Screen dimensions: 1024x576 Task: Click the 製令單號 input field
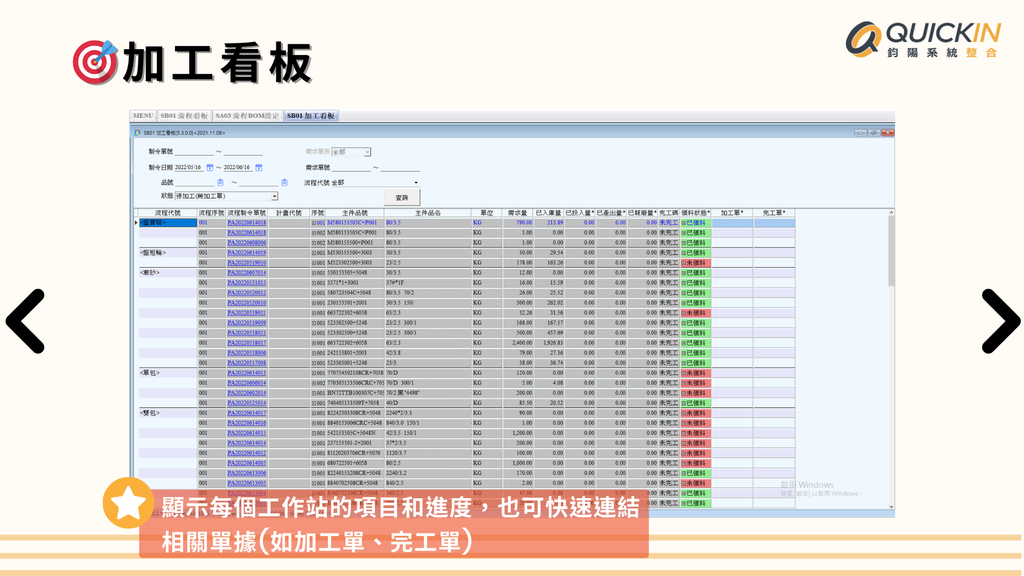(x=193, y=152)
